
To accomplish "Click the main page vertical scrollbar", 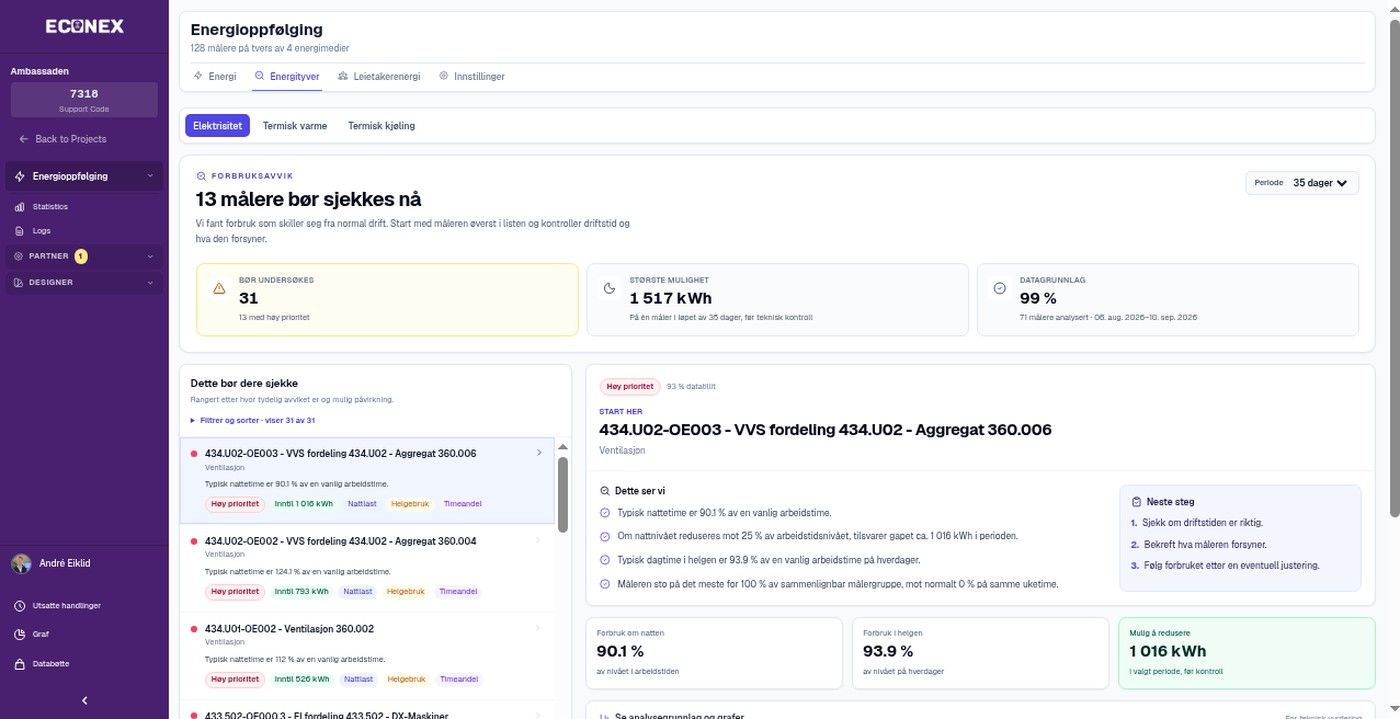I will click(x=1393, y=268).
